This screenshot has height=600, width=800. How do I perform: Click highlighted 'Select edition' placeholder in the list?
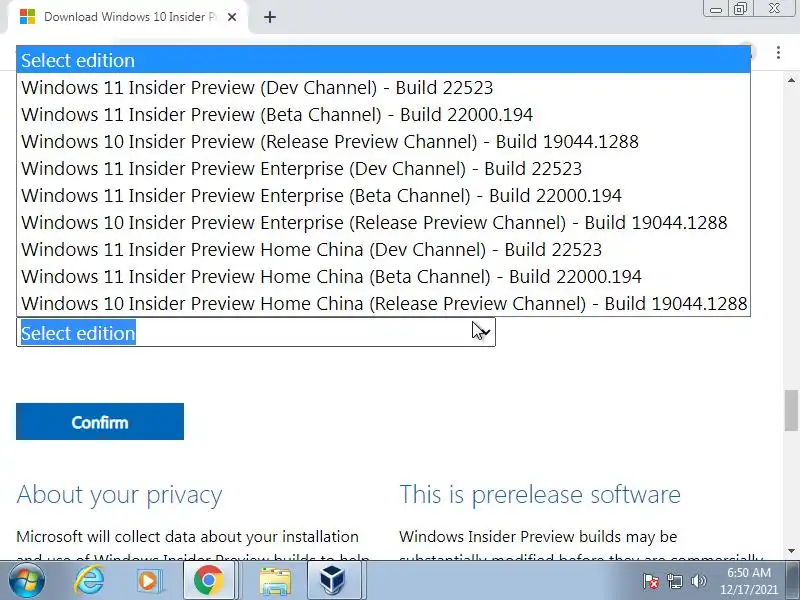(383, 60)
